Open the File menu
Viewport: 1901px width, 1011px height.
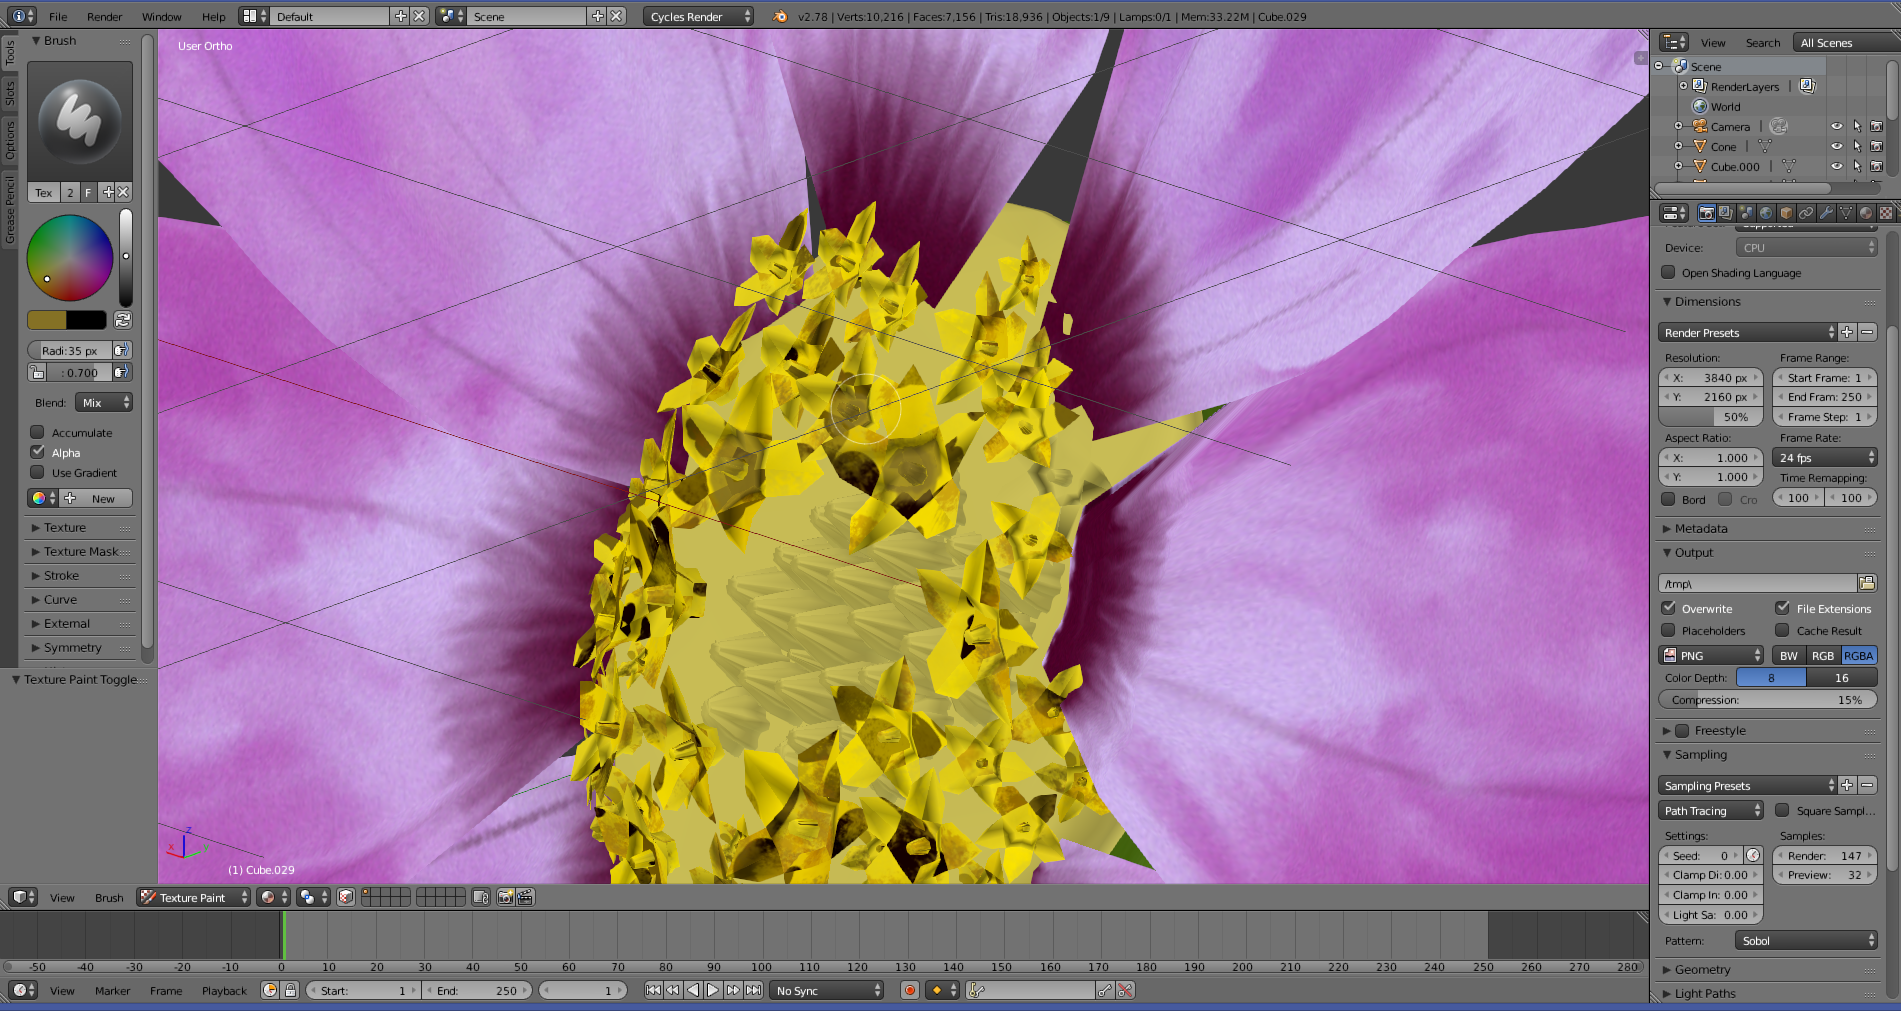tap(57, 16)
